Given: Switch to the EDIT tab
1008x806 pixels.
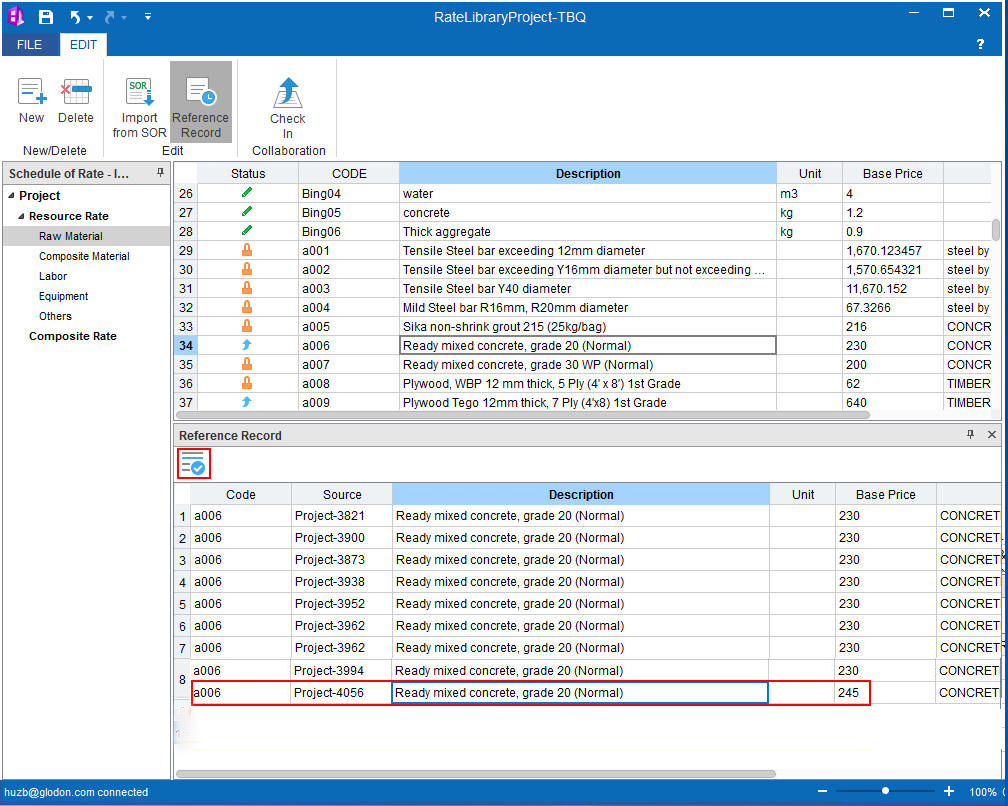Looking at the screenshot, I should point(83,45).
